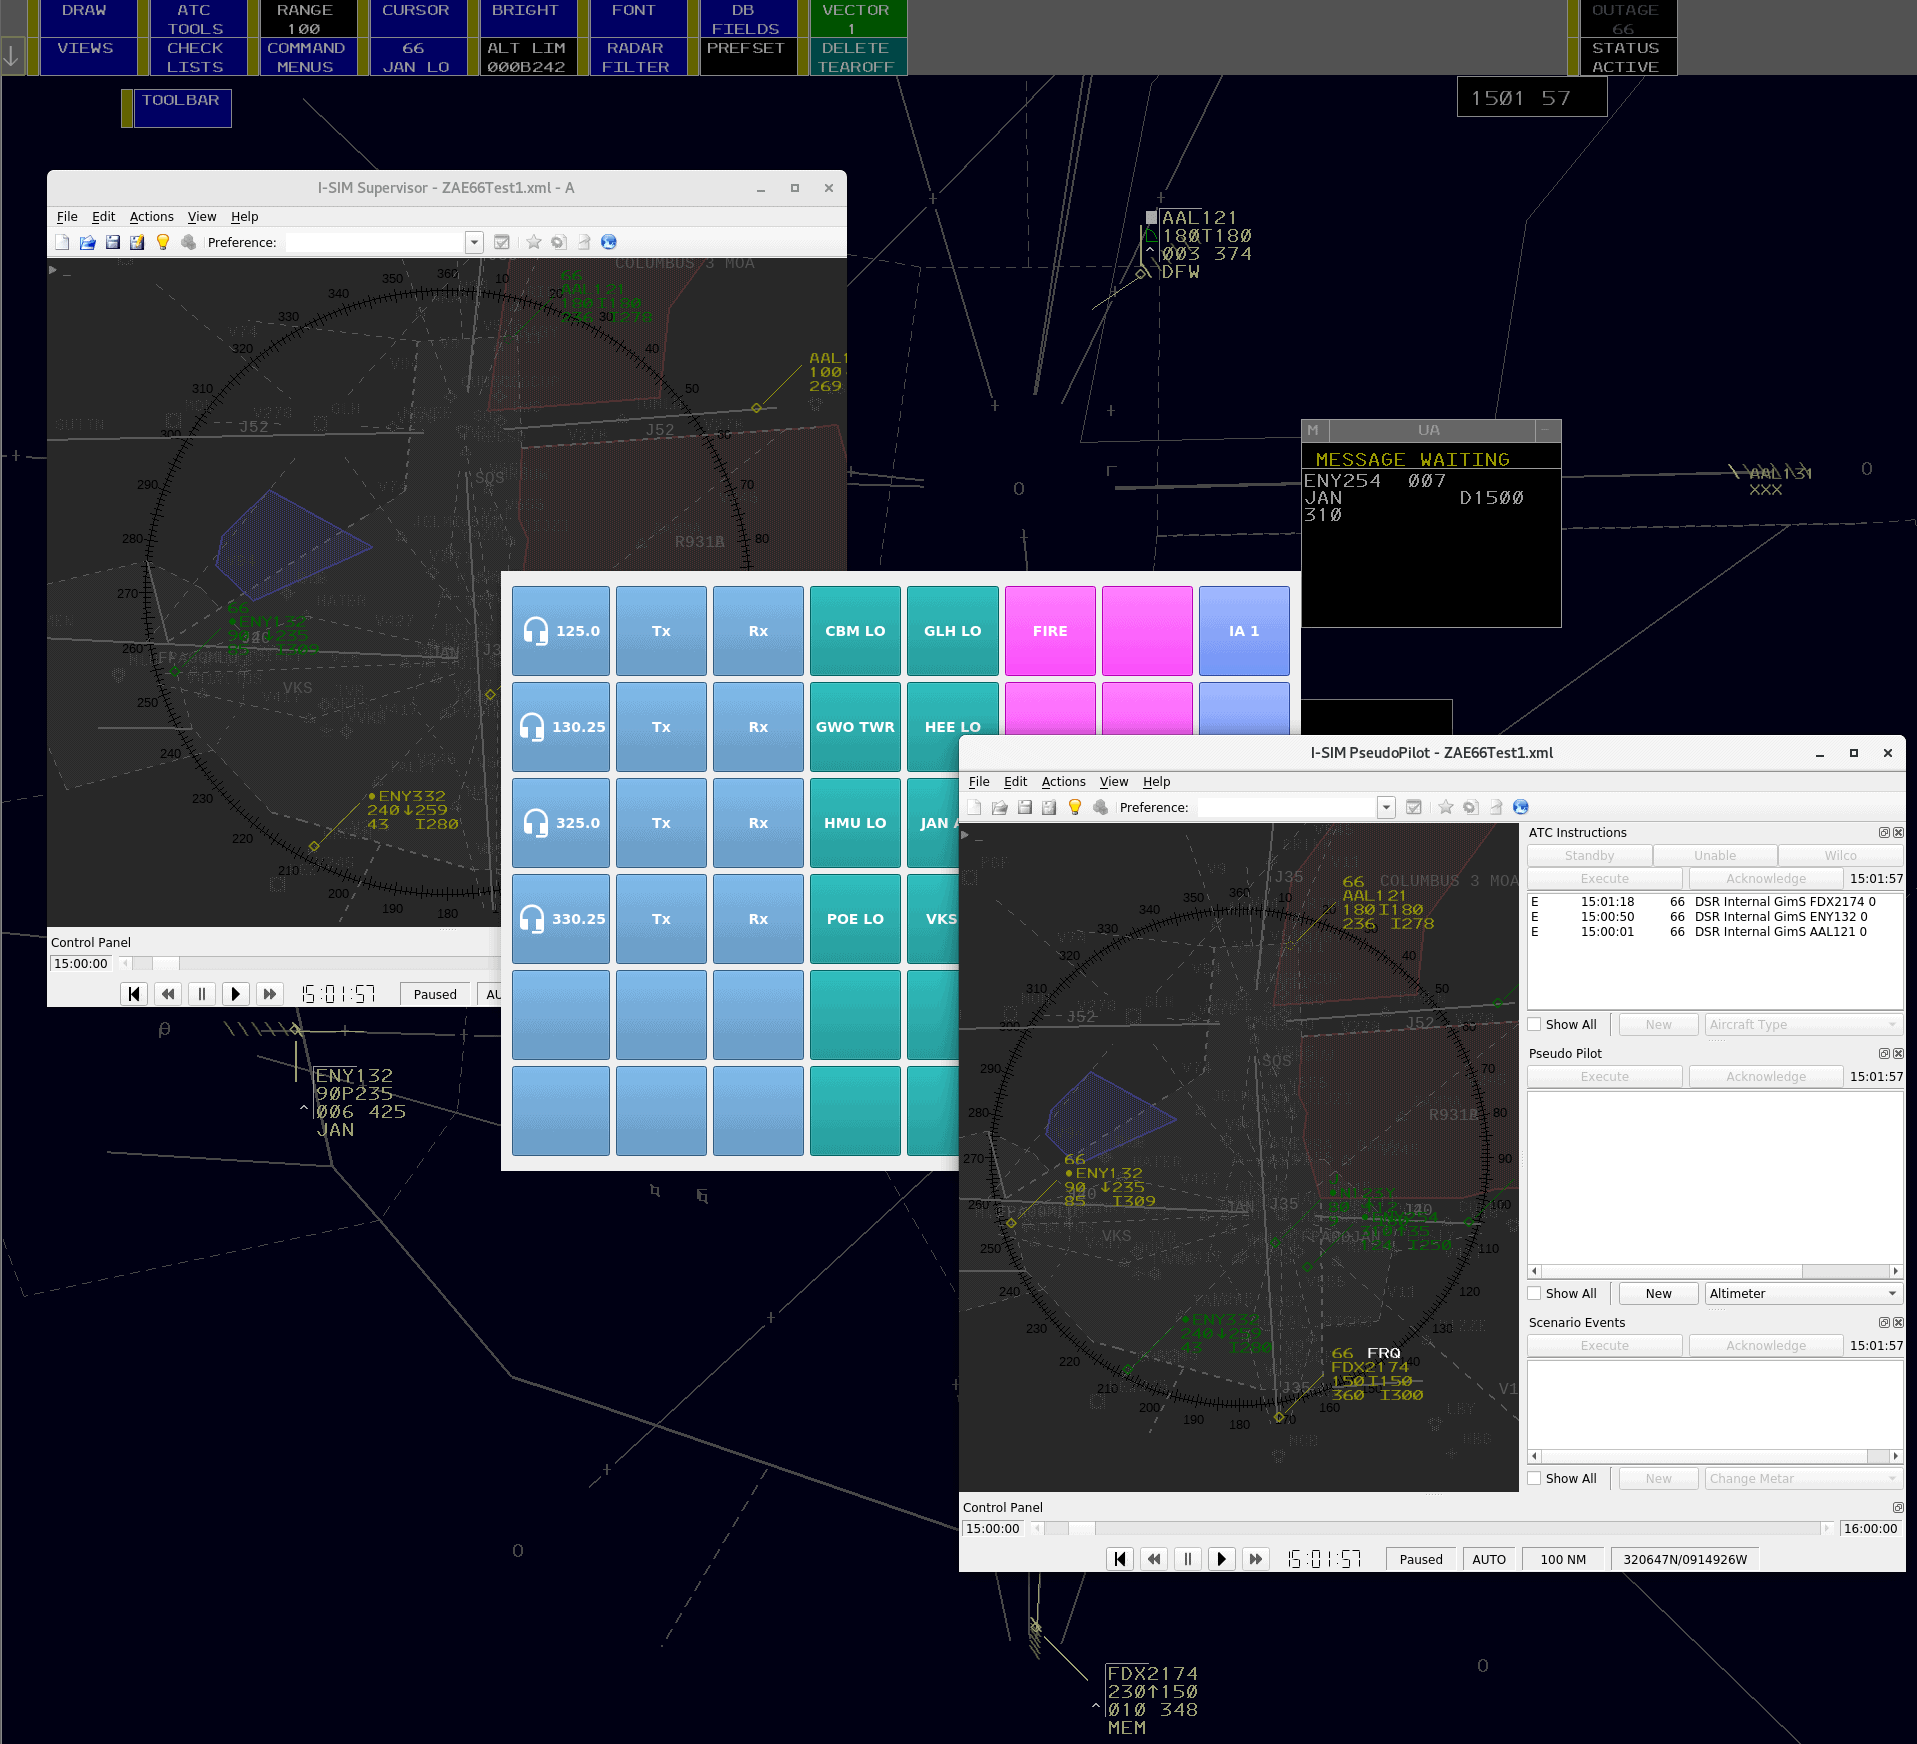This screenshot has height=1744, width=1917.
Task: Click gray cubes icon in PseudoPilot toolbar
Action: (x=1100, y=807)
